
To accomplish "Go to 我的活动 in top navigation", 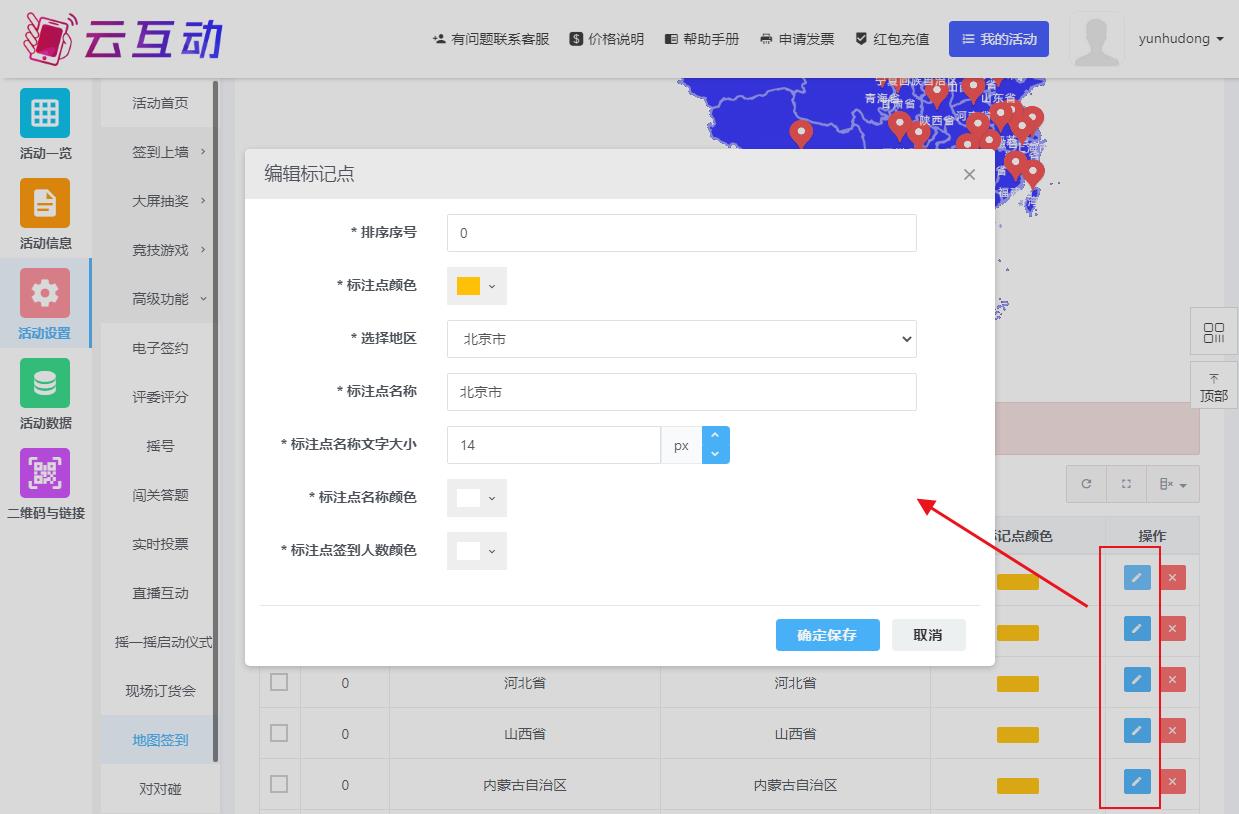I will [998, 39].
